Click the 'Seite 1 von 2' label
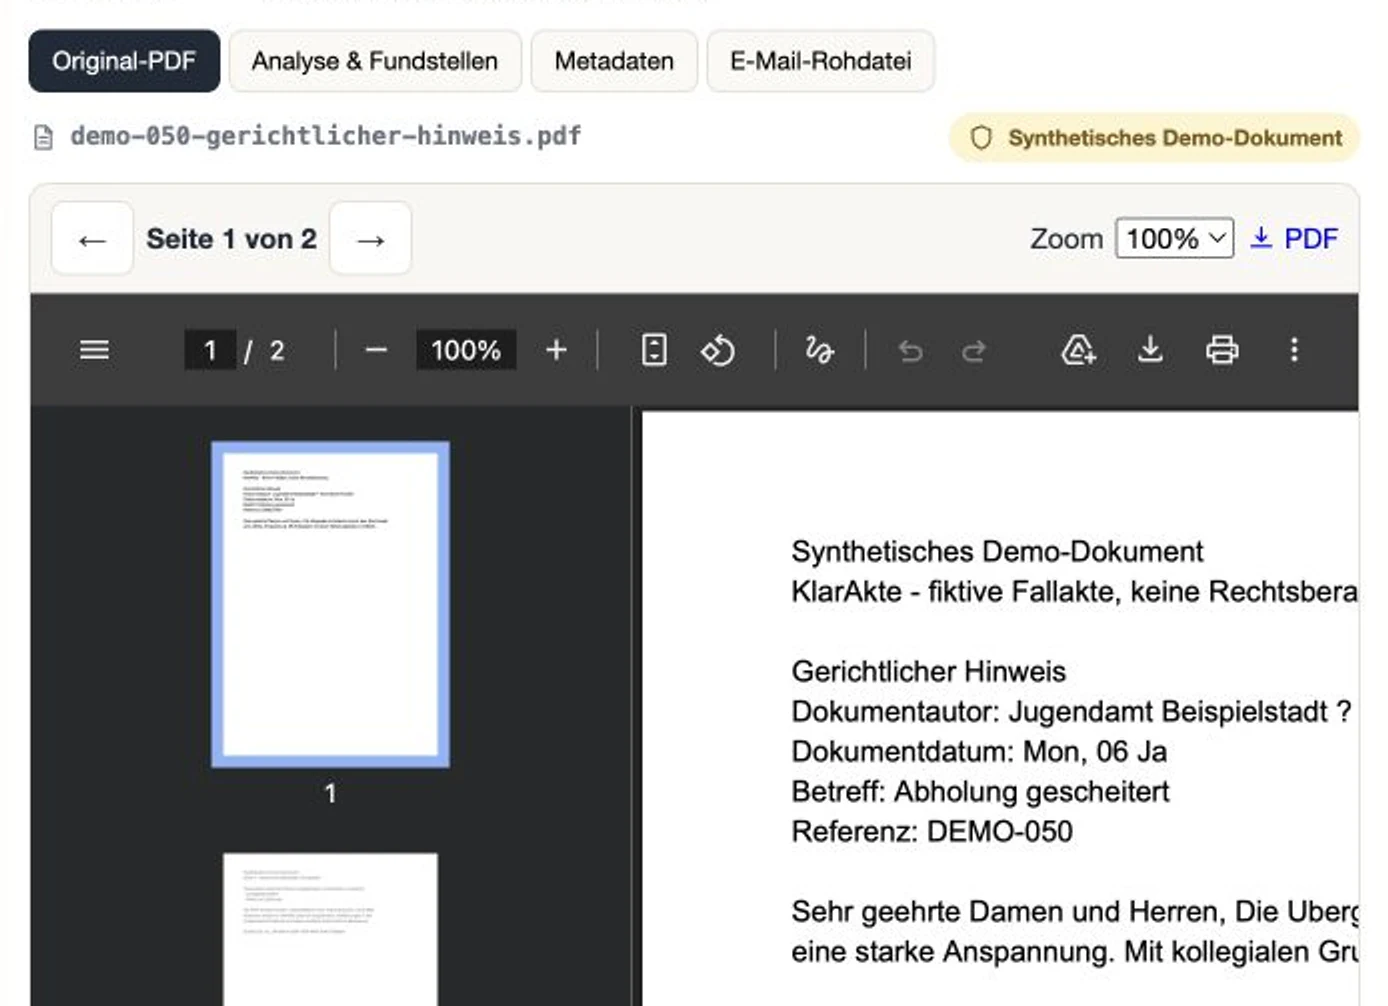This screenshot has height=1006, width=1388. 231,239
